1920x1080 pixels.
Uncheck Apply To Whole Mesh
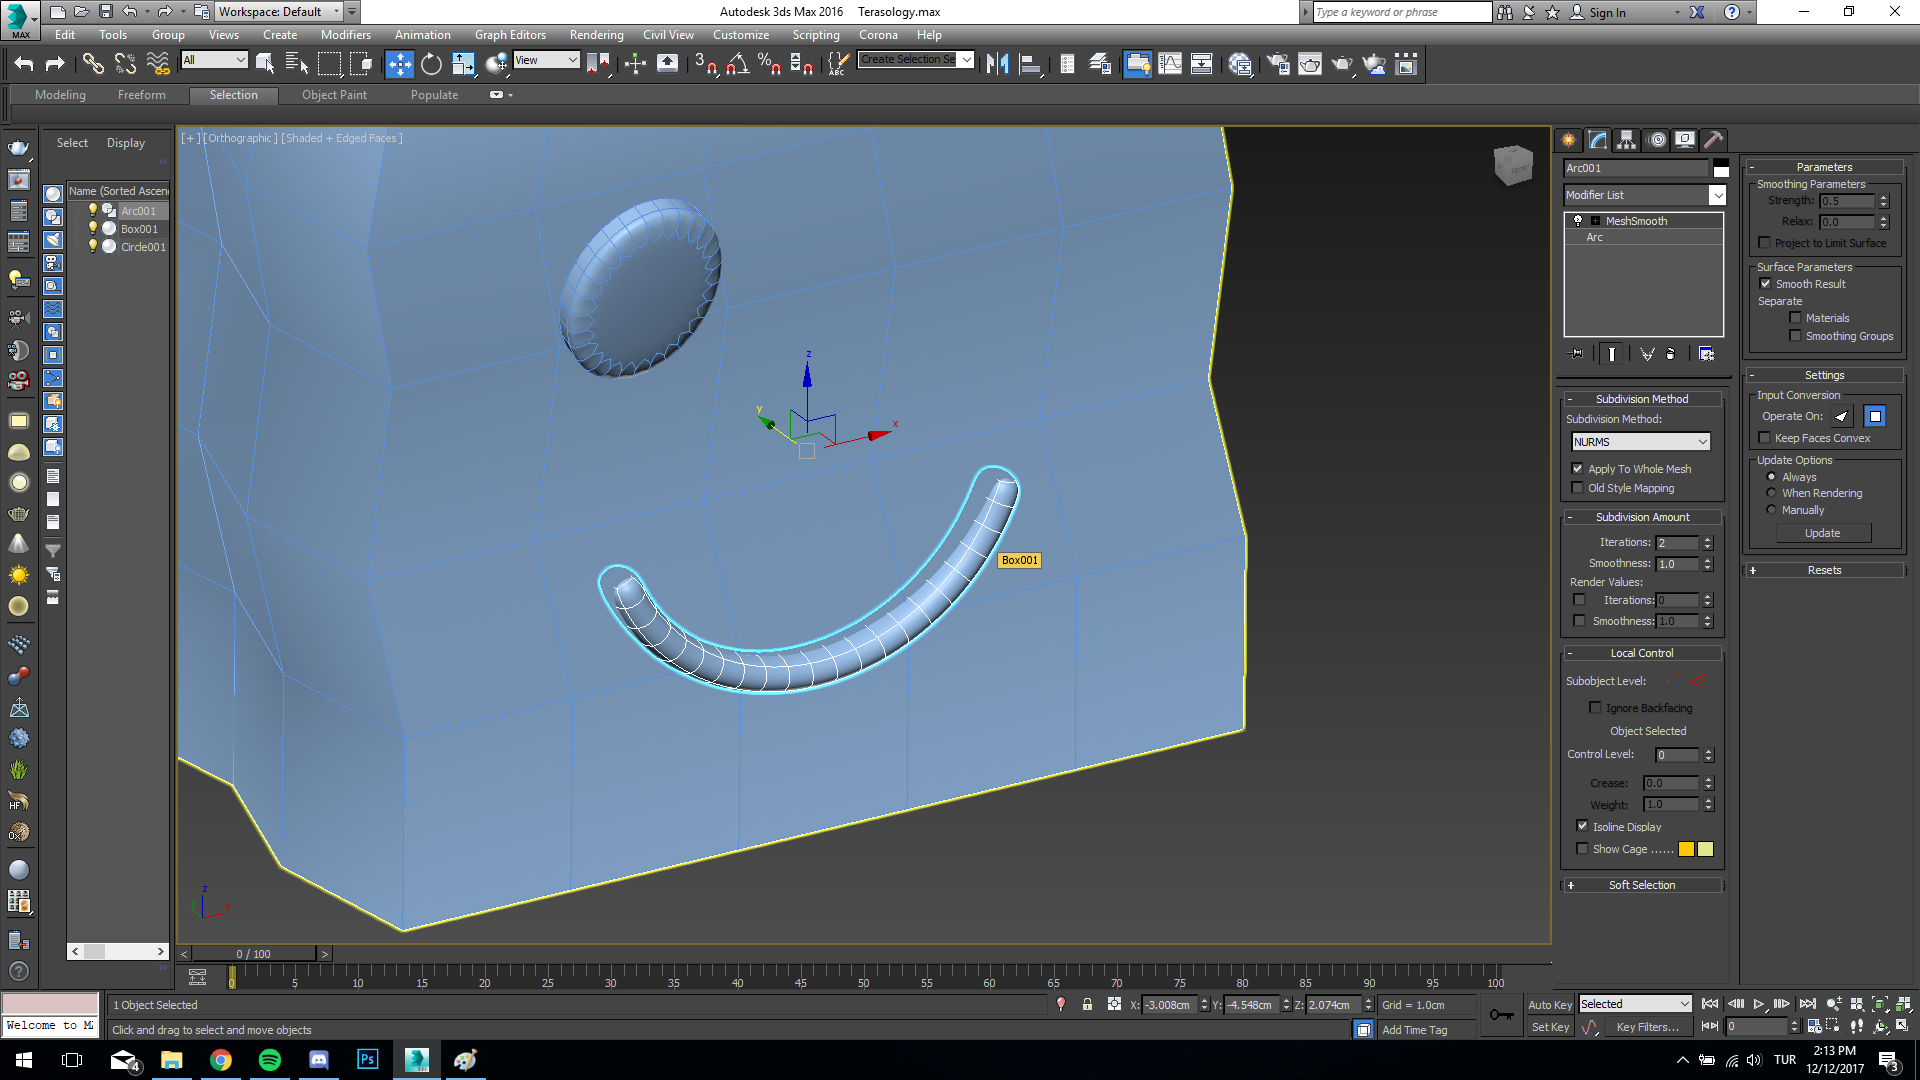tap(1578, 469)
